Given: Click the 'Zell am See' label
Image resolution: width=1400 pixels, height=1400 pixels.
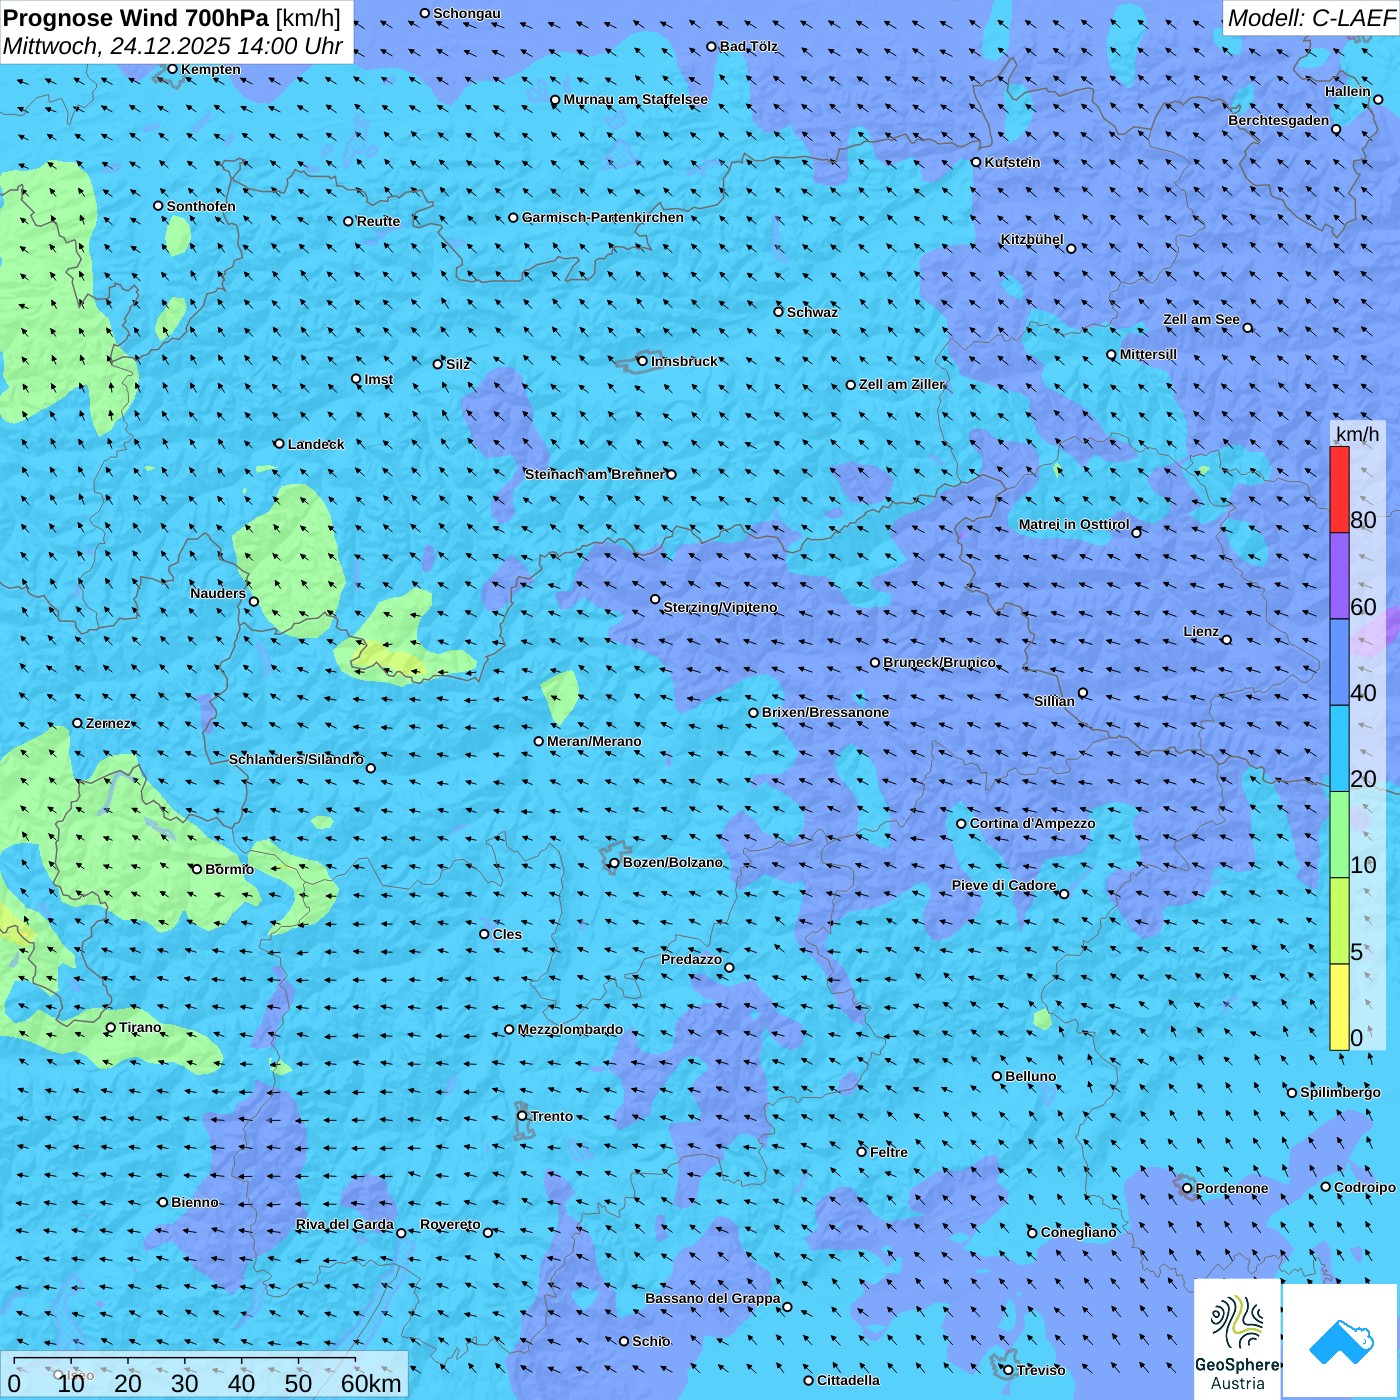Looking at the screenshot, I should point(1201,319).
